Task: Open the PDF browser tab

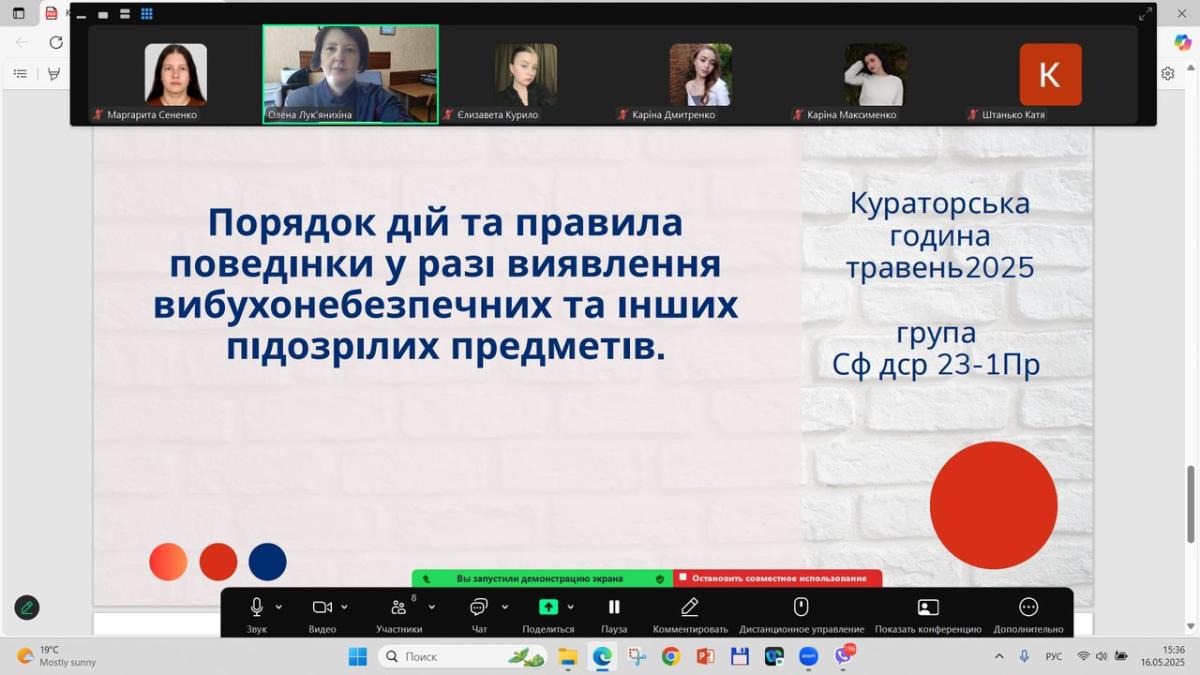Action: click(52, 13)
